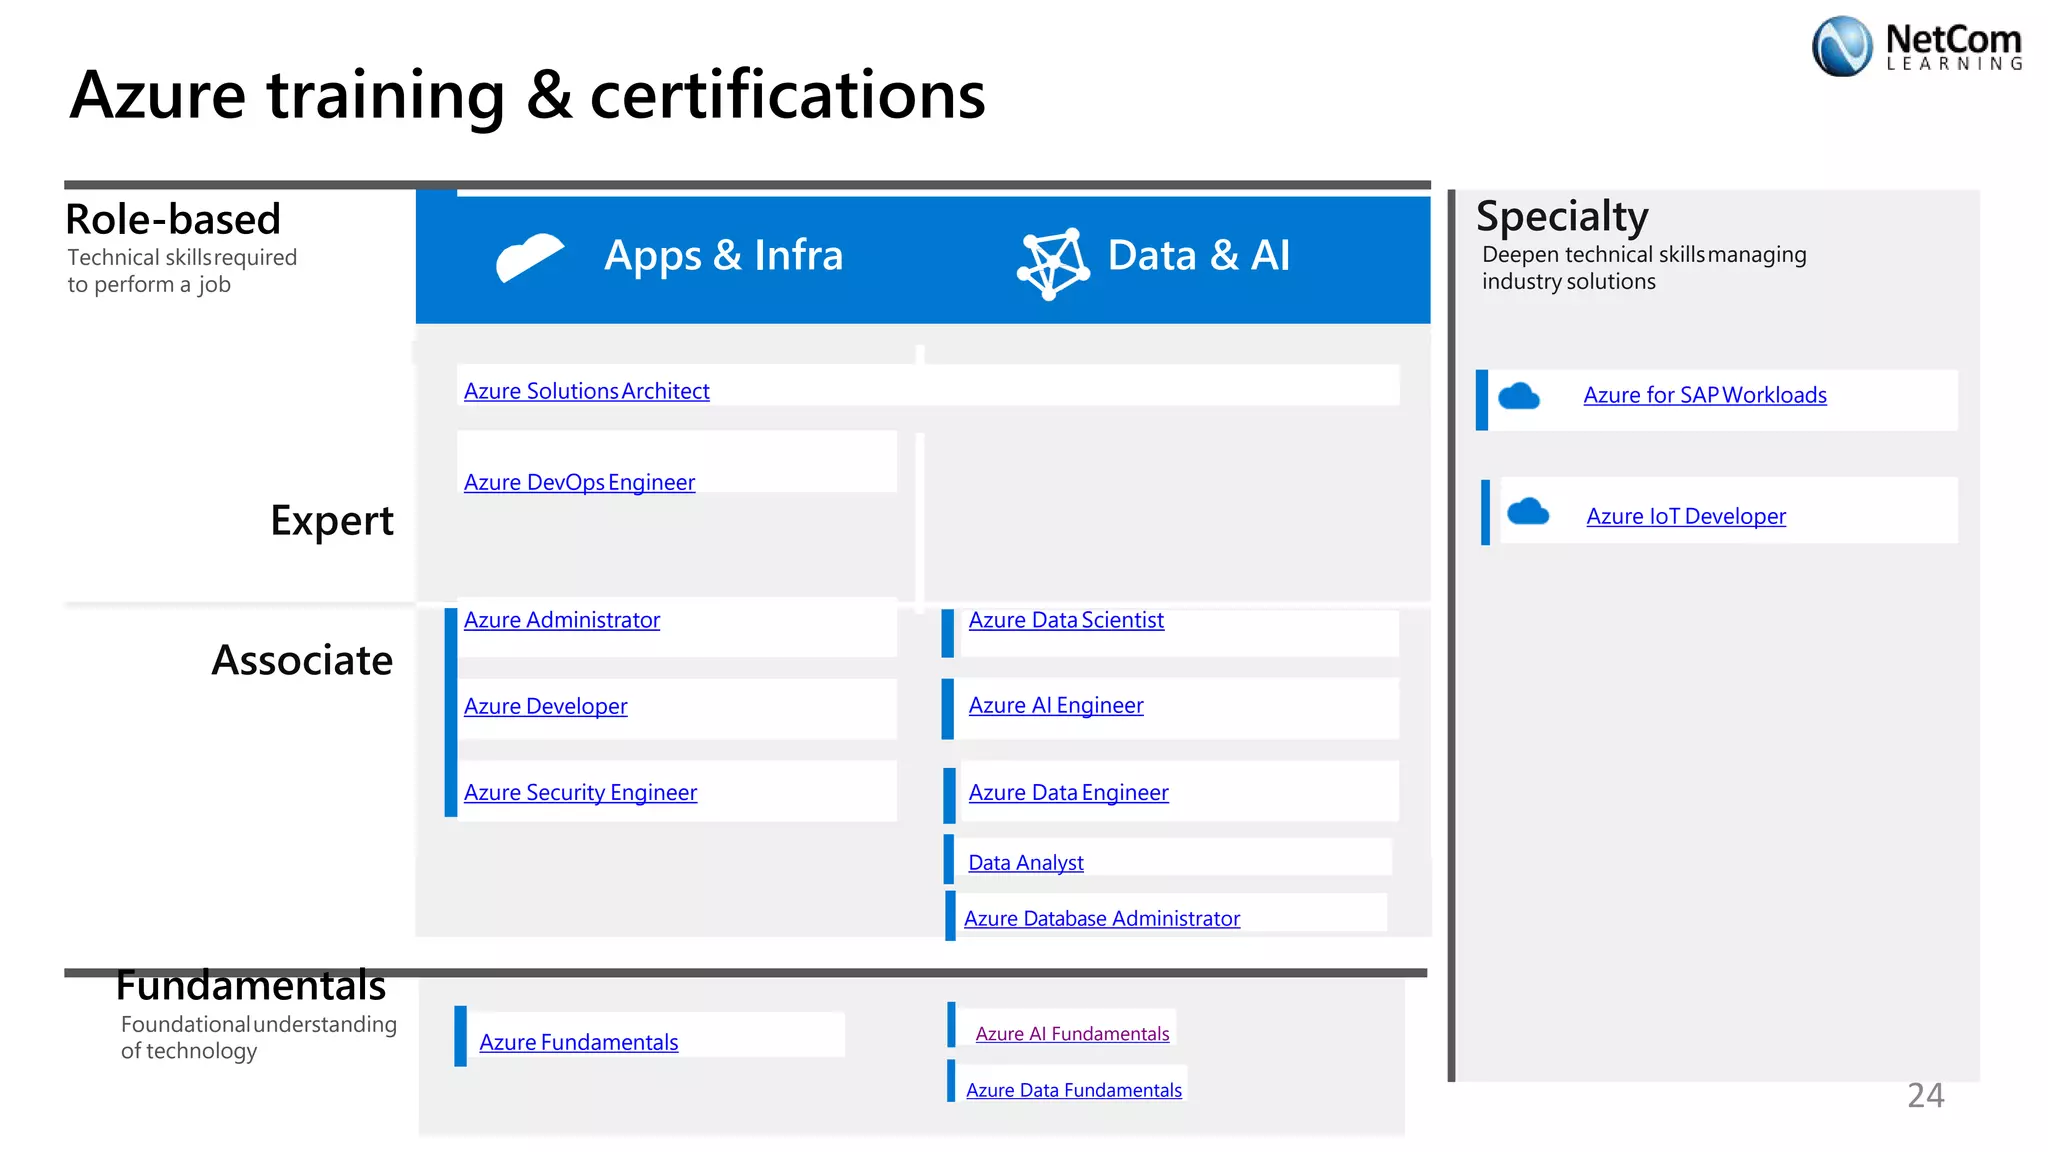Open the Azure Data Fundamentals link

coord(1073,1090)
